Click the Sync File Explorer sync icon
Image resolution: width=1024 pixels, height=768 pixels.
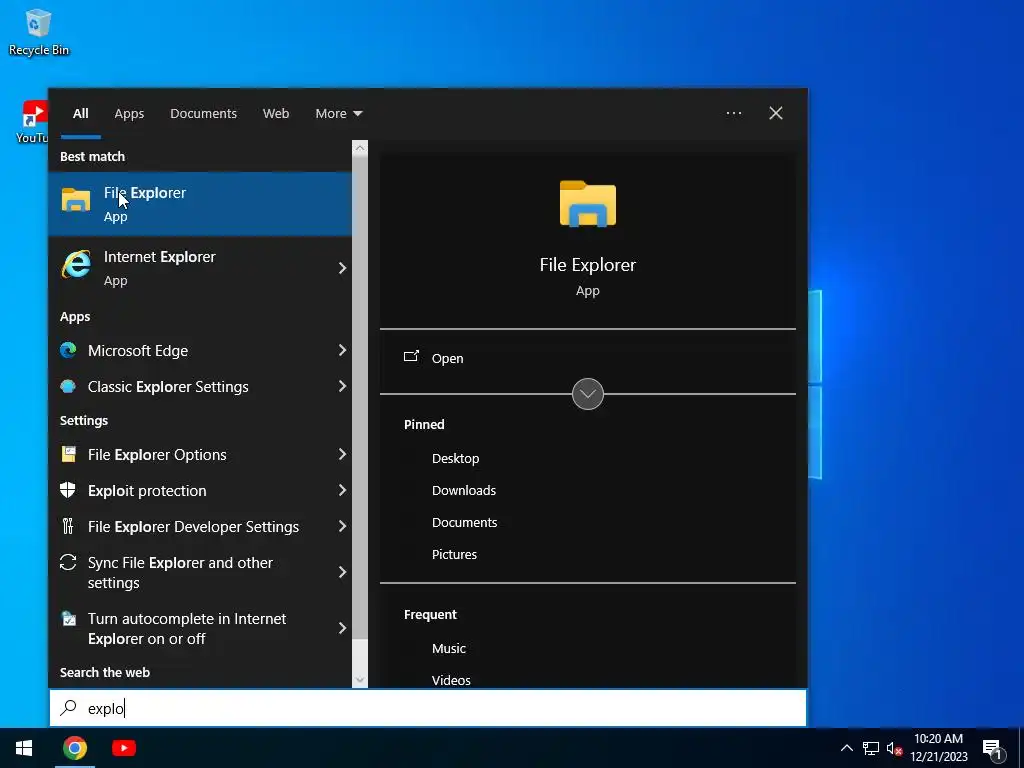point(68,562)
